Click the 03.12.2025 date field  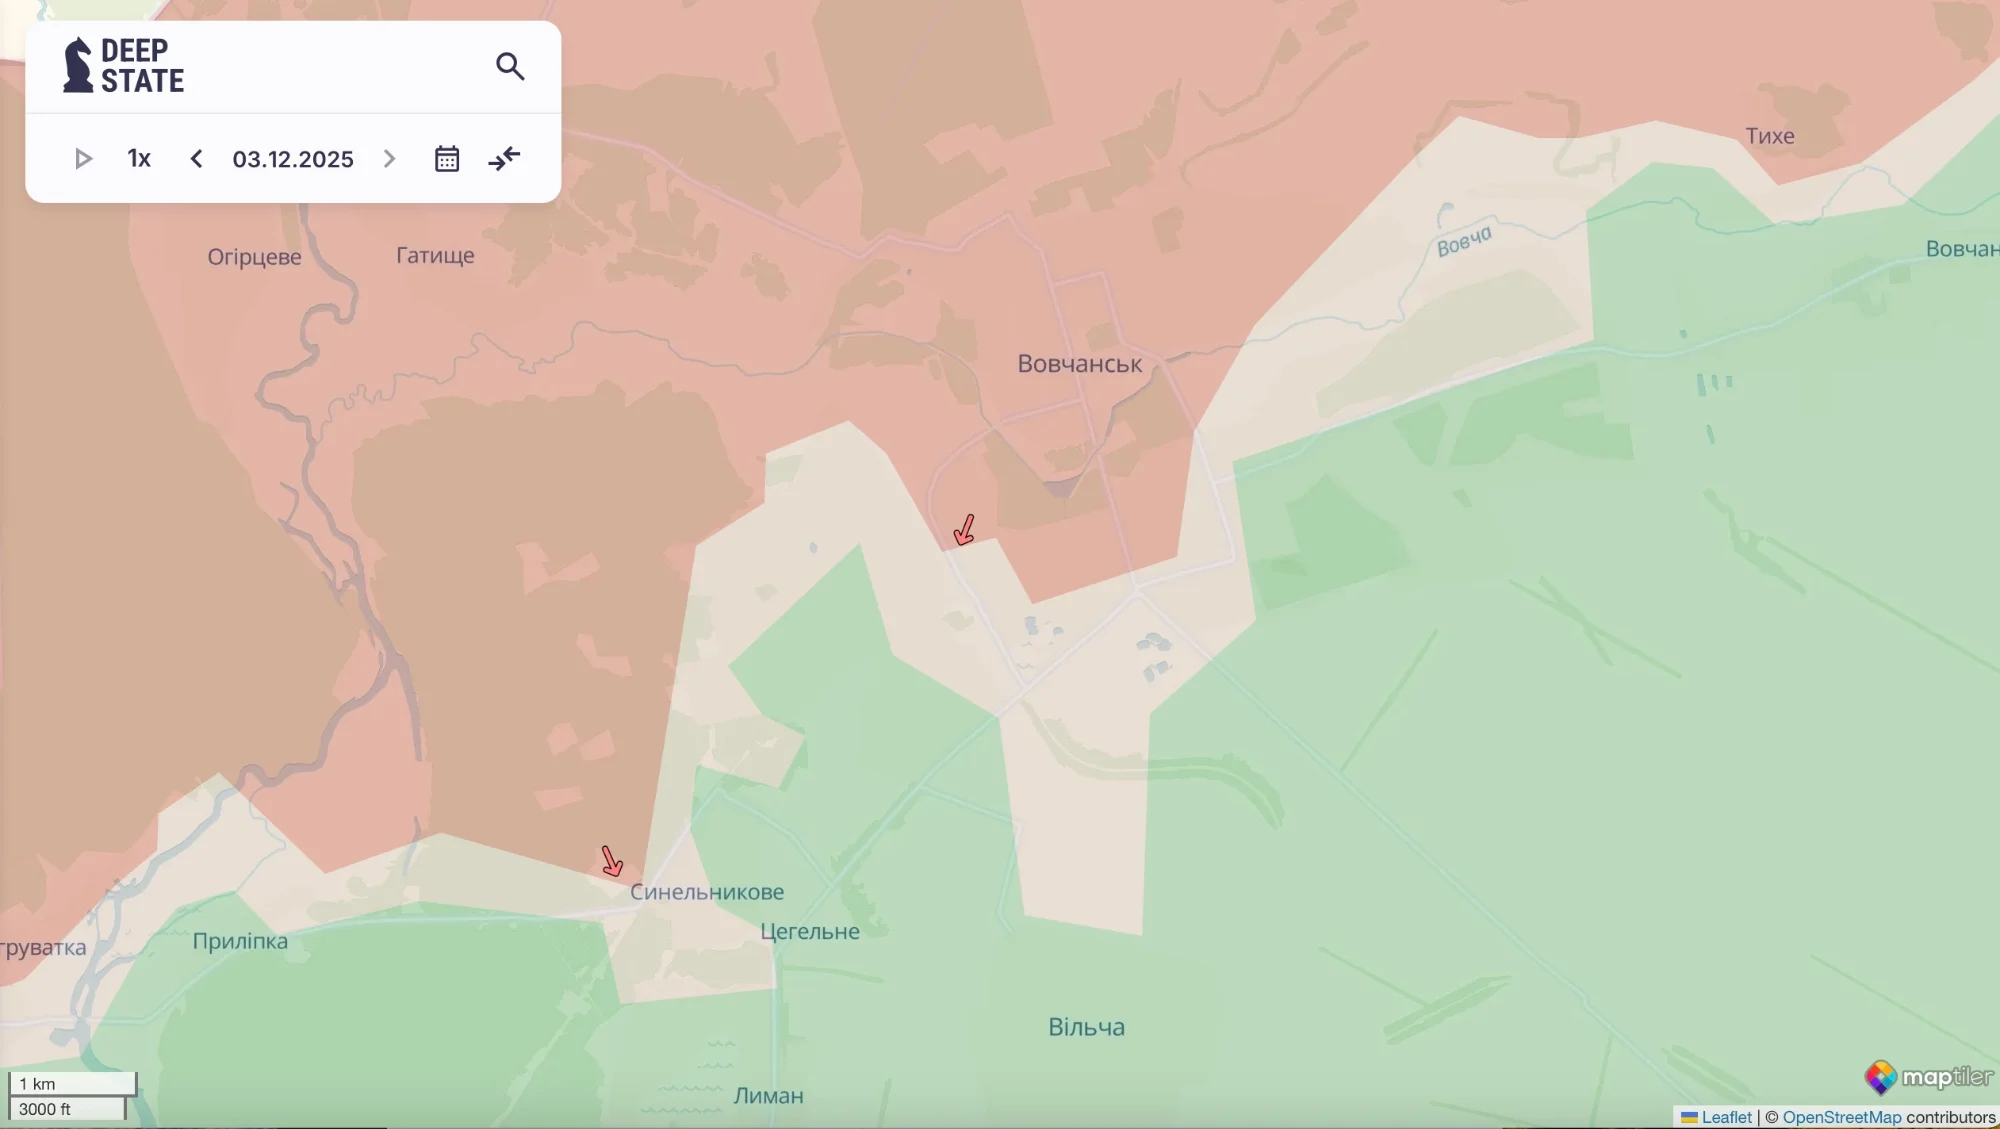[x=293, y=159]
